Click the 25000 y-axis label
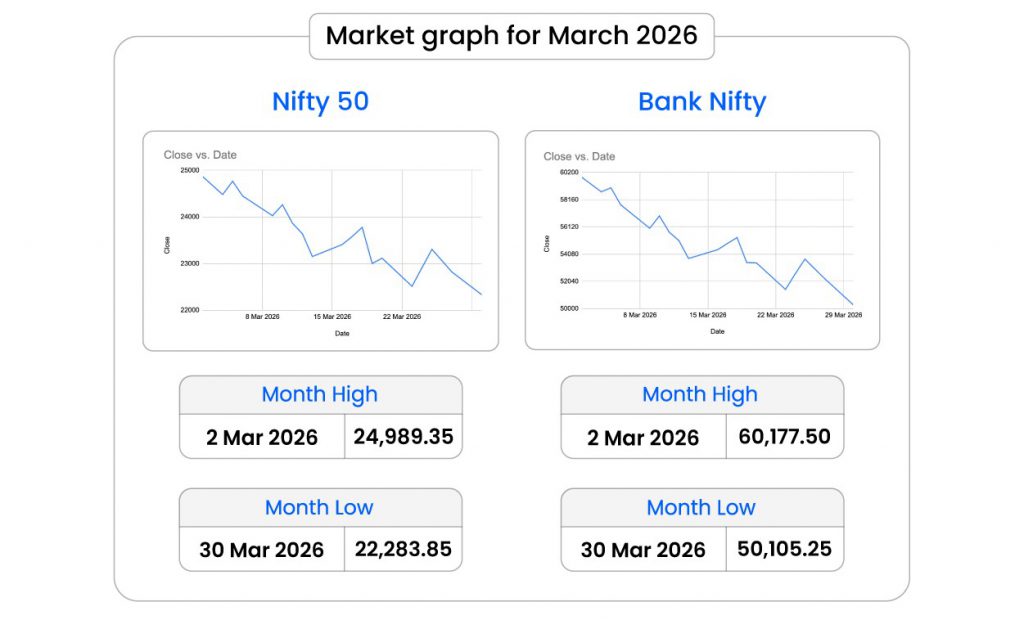 point(189,171)
